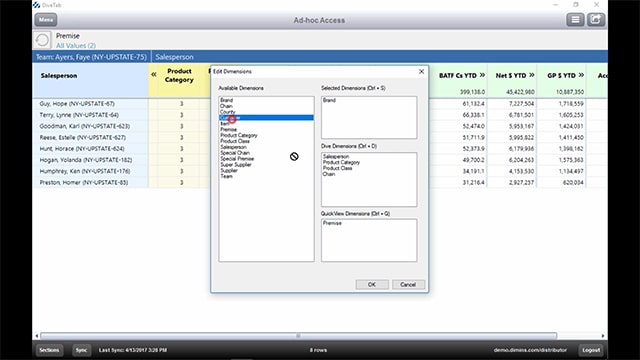Select row Humphrey, Ken (NY-UPSTATE-176)
Viewport: 640px width, 360px height.
point(85,171)
